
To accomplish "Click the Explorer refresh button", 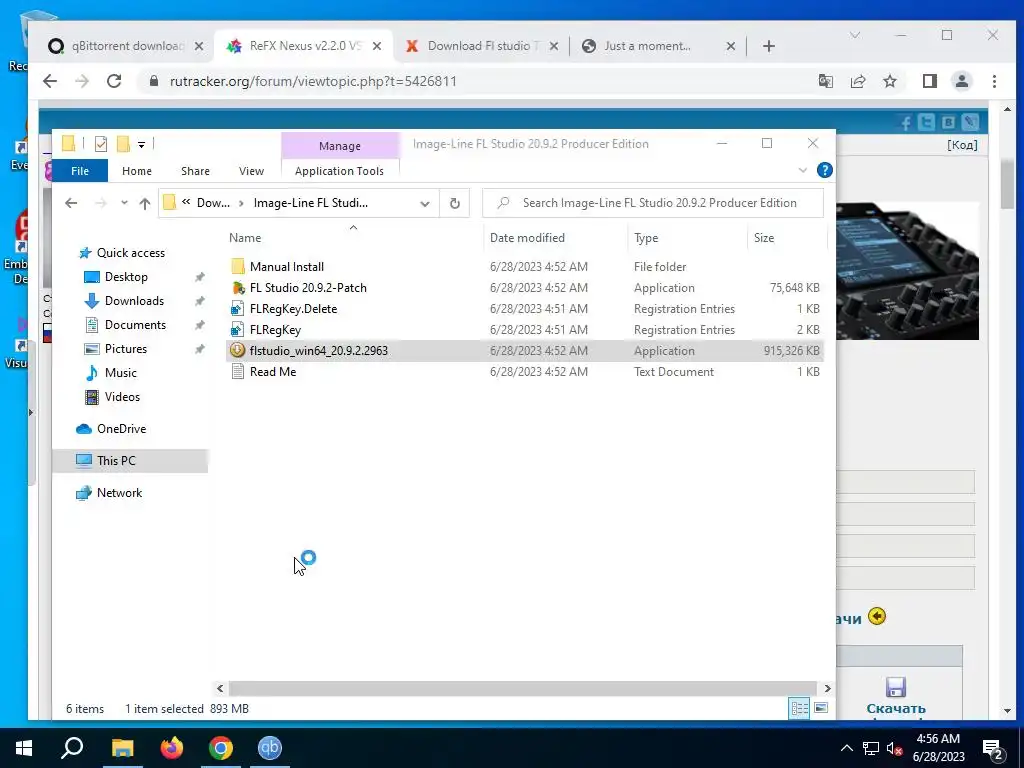I will [455, 203].
